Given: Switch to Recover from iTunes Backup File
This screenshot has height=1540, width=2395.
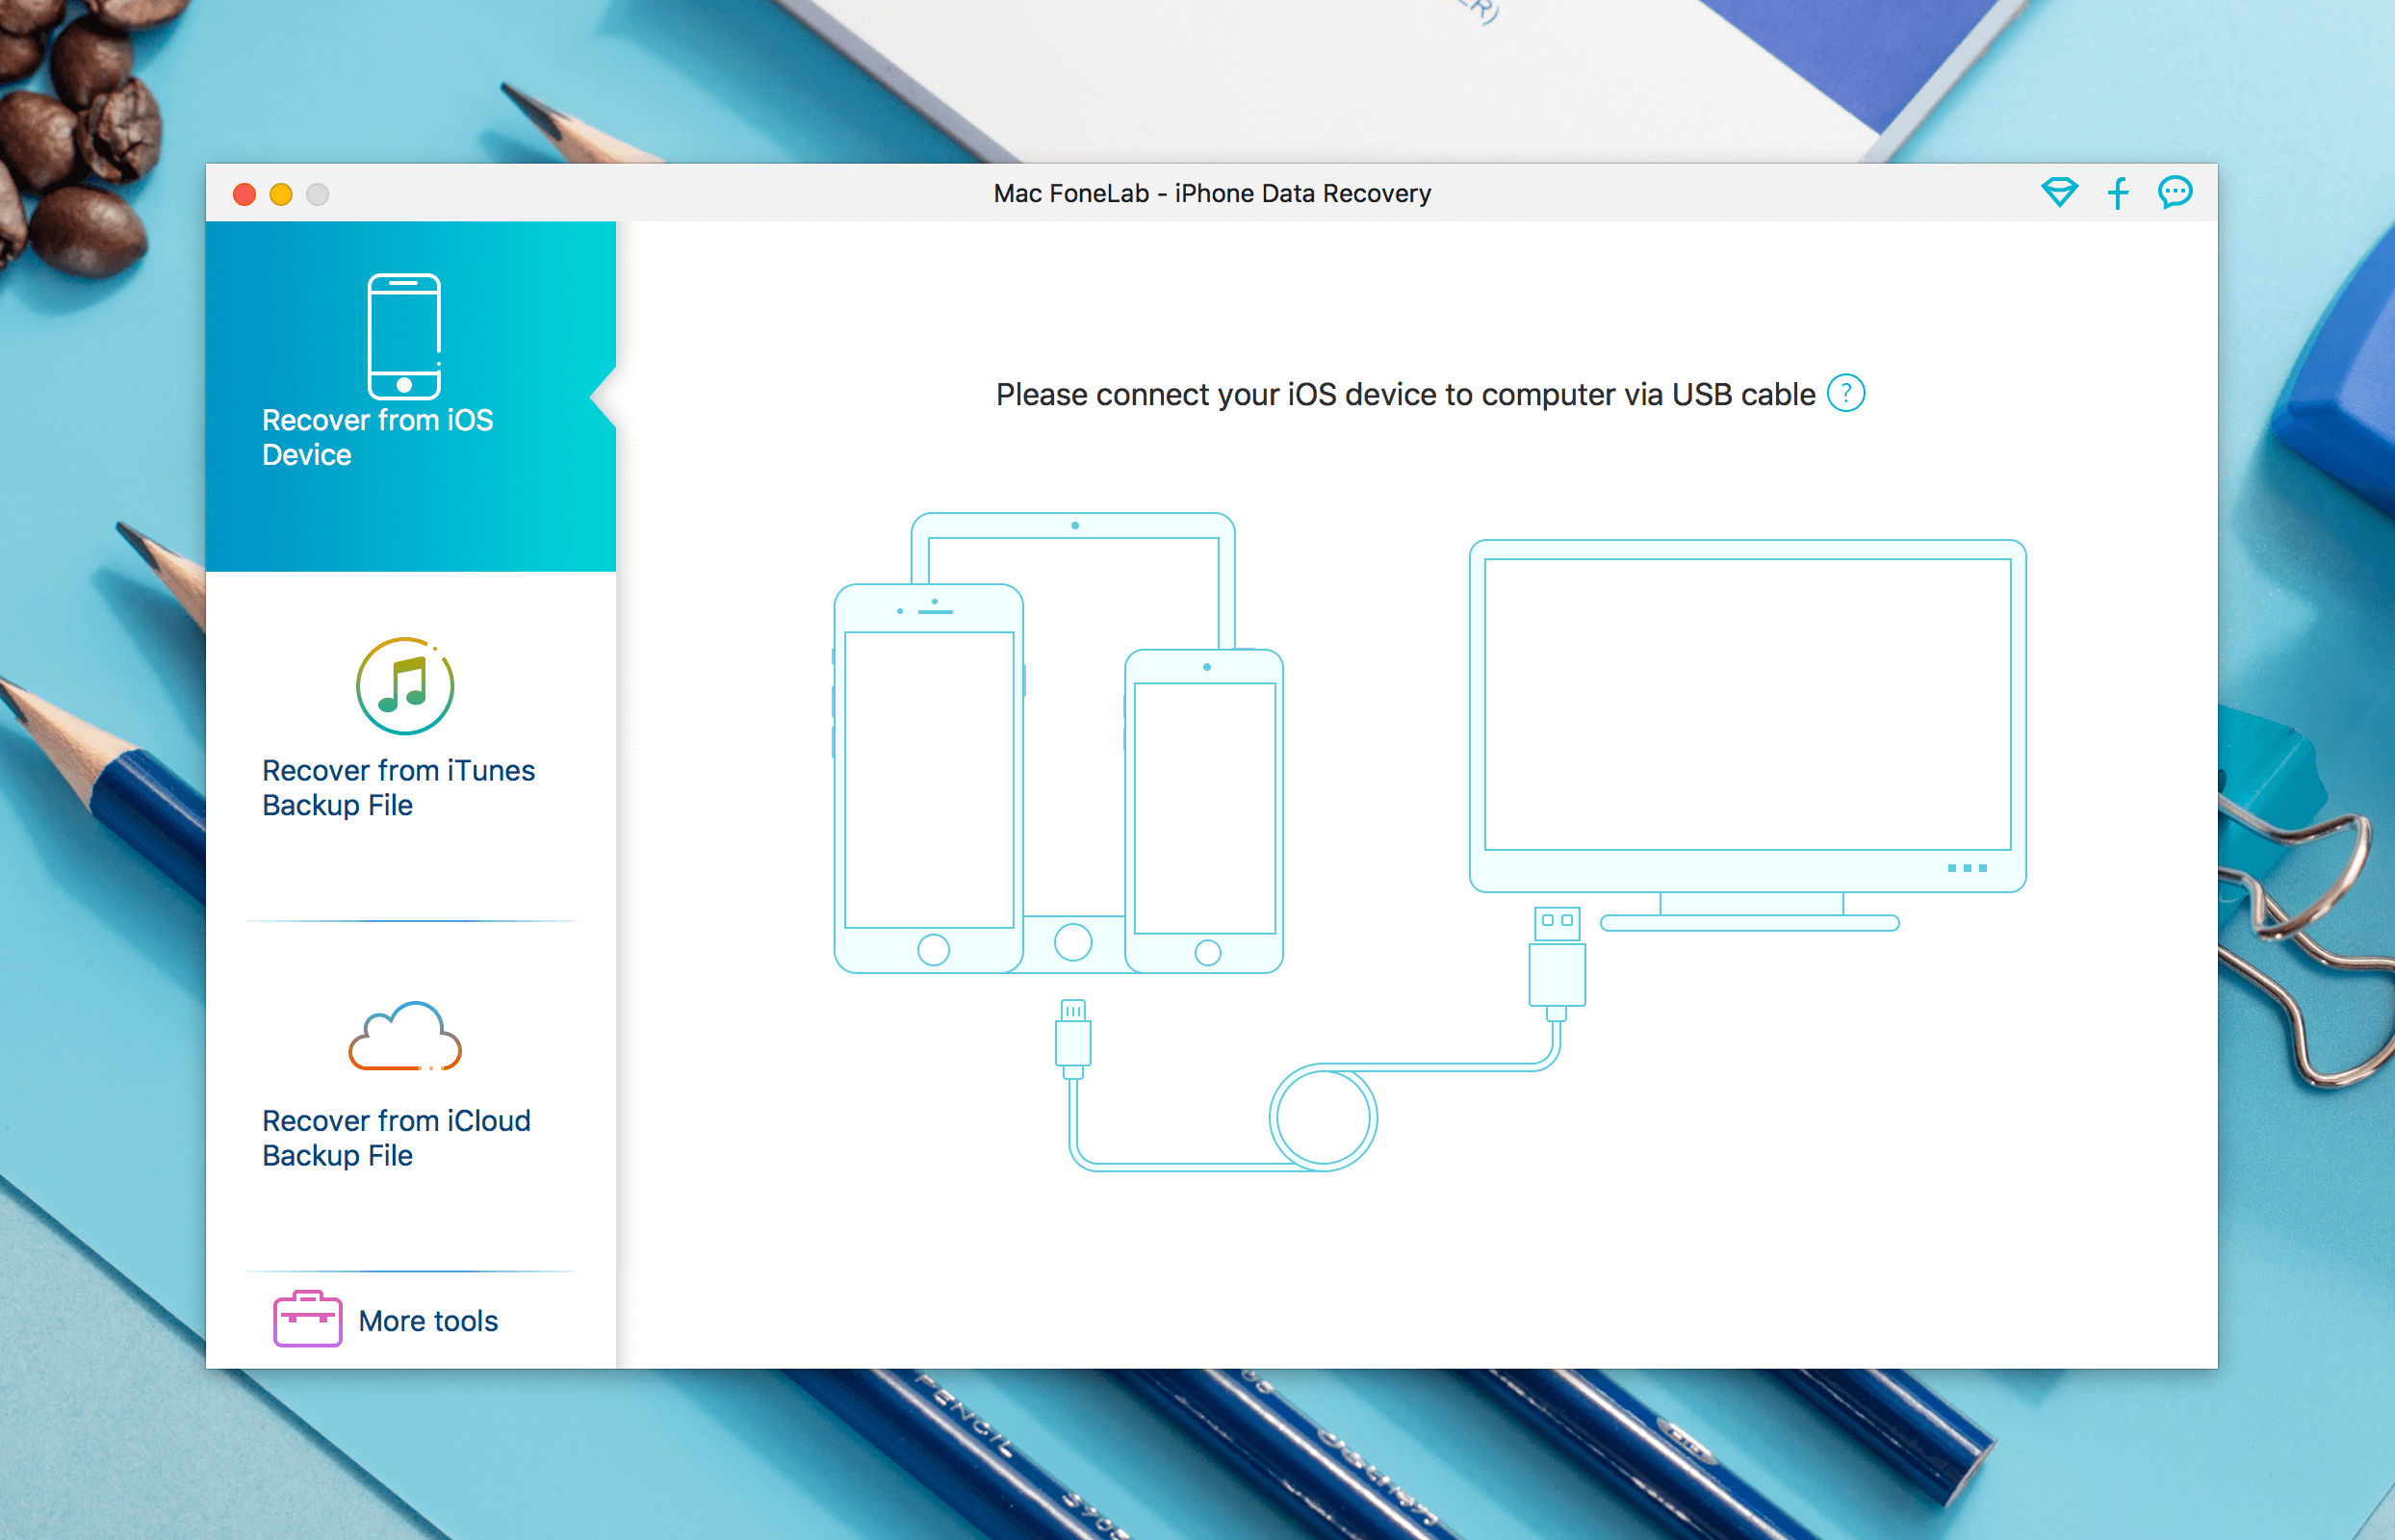Looking at the screenshot, I should tap(398, 788).
